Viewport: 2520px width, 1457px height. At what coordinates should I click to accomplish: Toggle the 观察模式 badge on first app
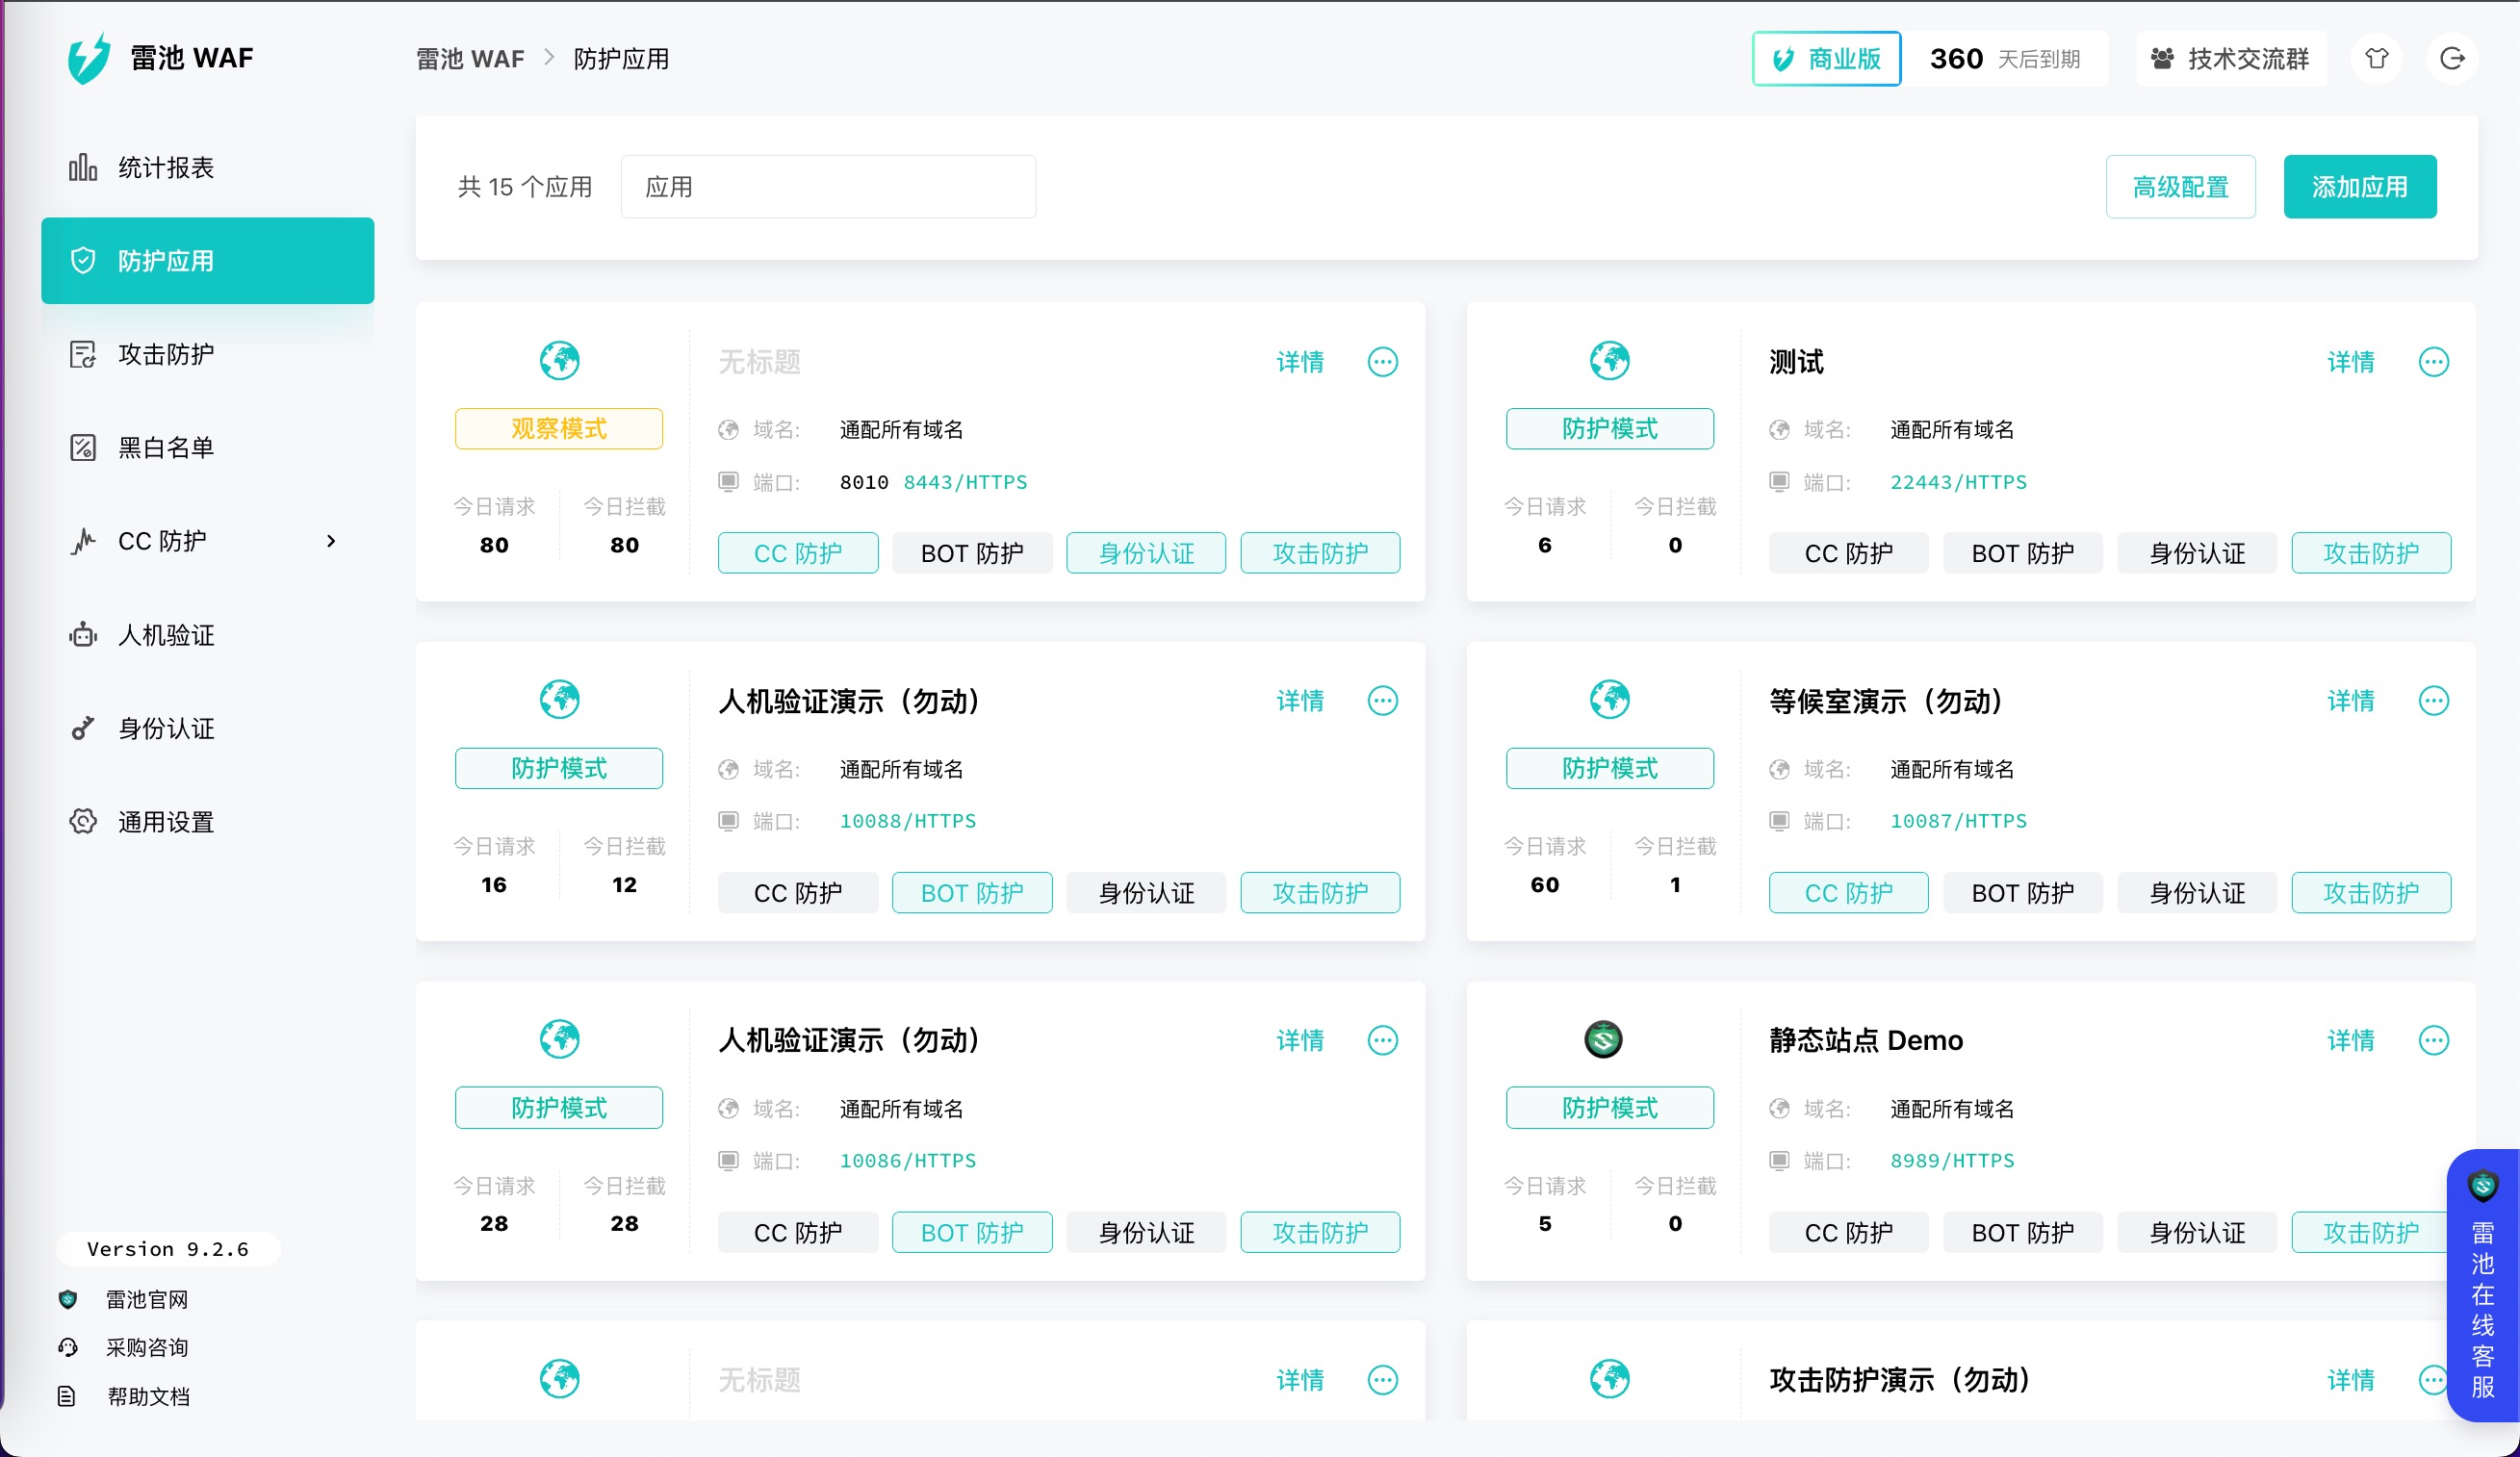point(559,429)
